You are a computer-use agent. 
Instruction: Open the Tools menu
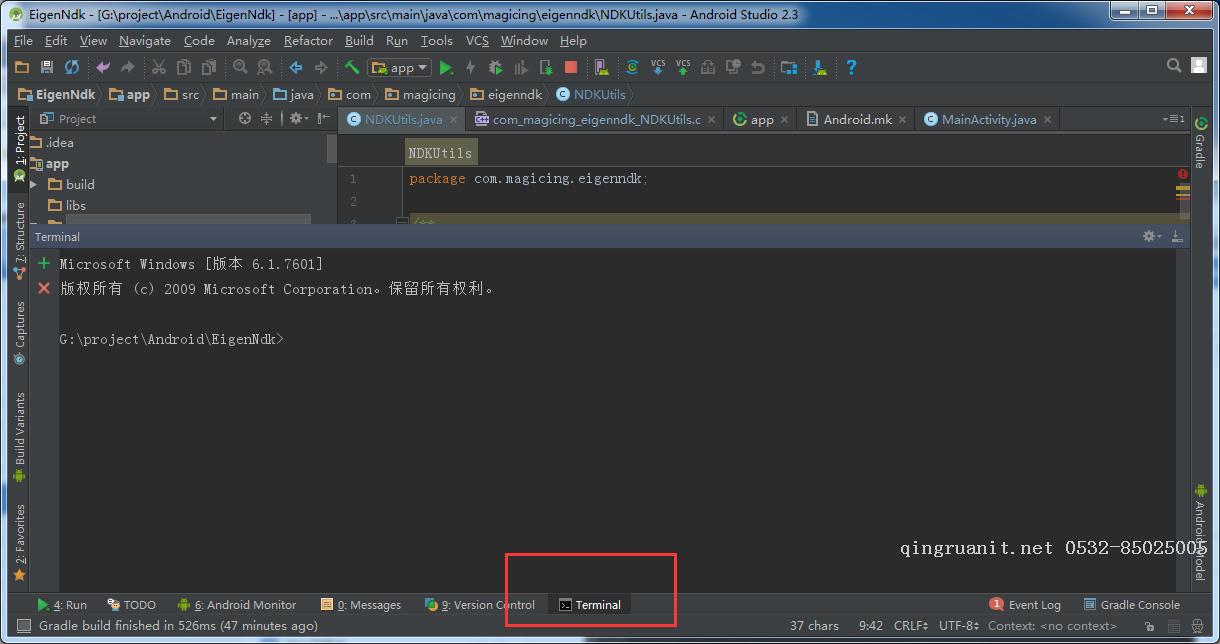pyautogui.click(x=436, y=41)
